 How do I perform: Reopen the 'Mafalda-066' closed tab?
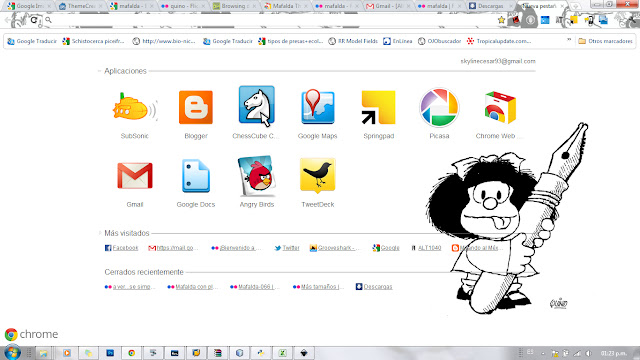pyautogui.click(x=255, y=287)
